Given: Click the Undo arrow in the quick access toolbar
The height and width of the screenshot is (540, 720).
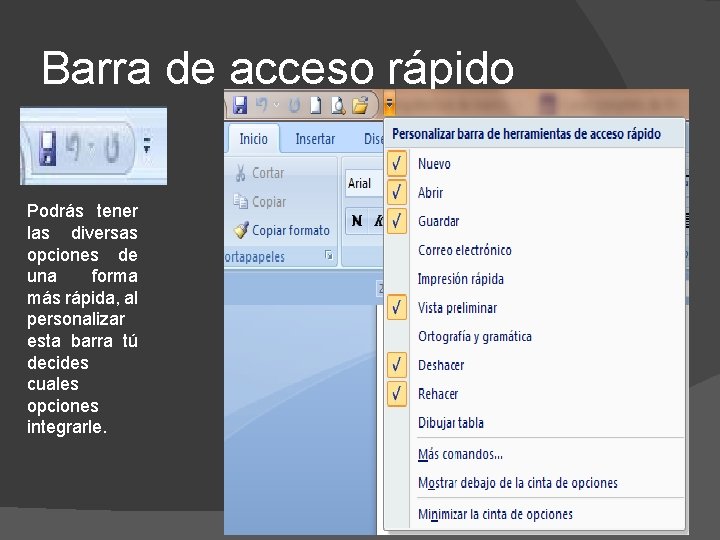Looking at the screenshot, I should coord(262,105).
